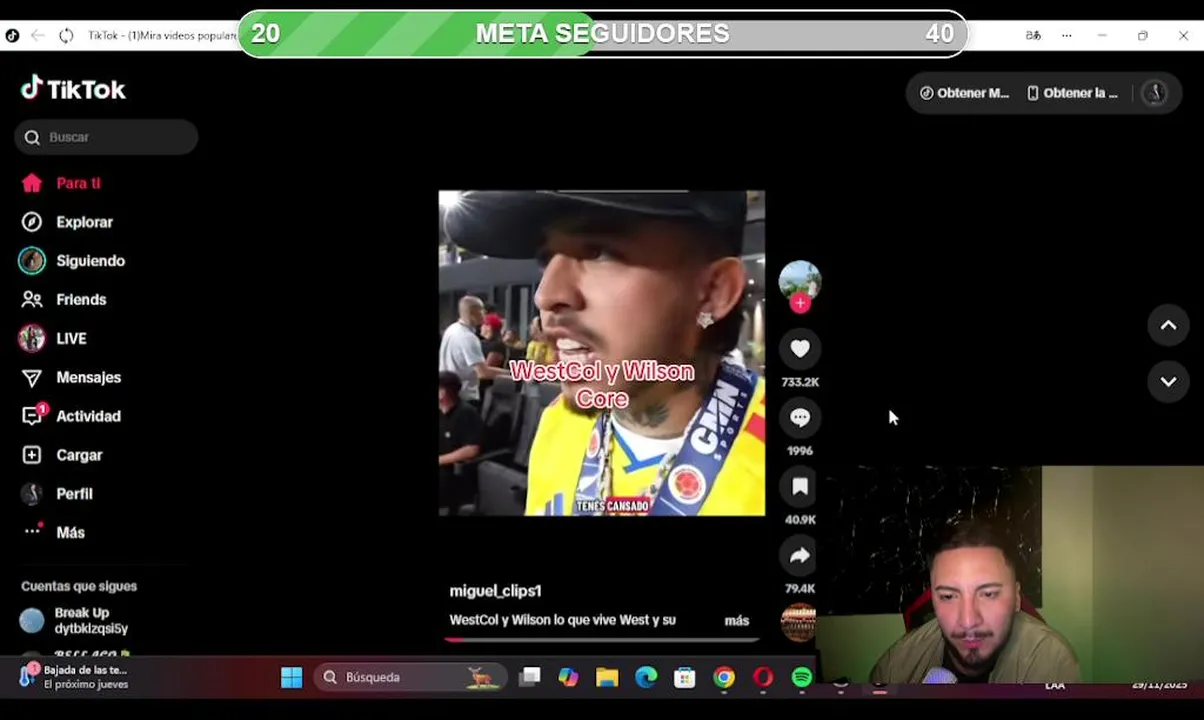Open Opera browser from the taskbar
1204x720 pixels.
point(763,677)
